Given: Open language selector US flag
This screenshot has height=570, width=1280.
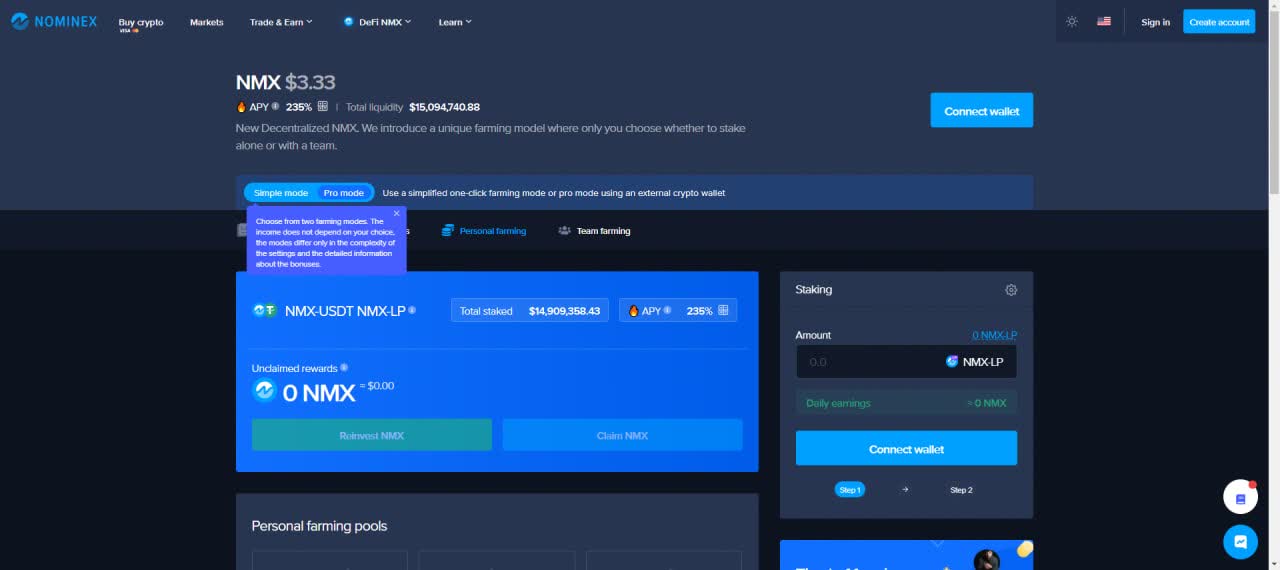Looking at the screenshot, I should click(x=1104, y=21).
